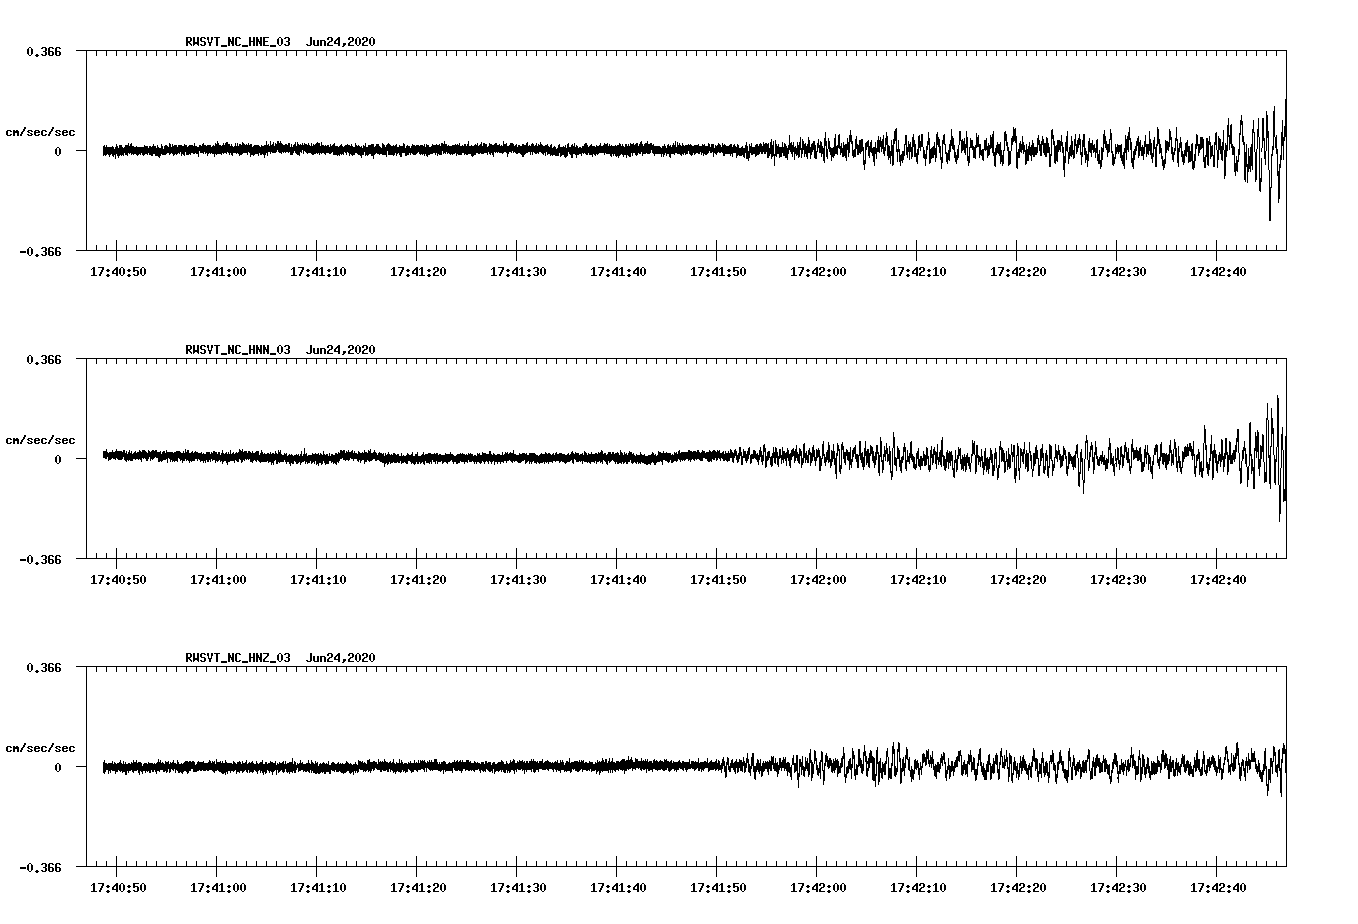
Task: Click the 0.366 upper limit on HNZ axis
Action: [43, 667]
